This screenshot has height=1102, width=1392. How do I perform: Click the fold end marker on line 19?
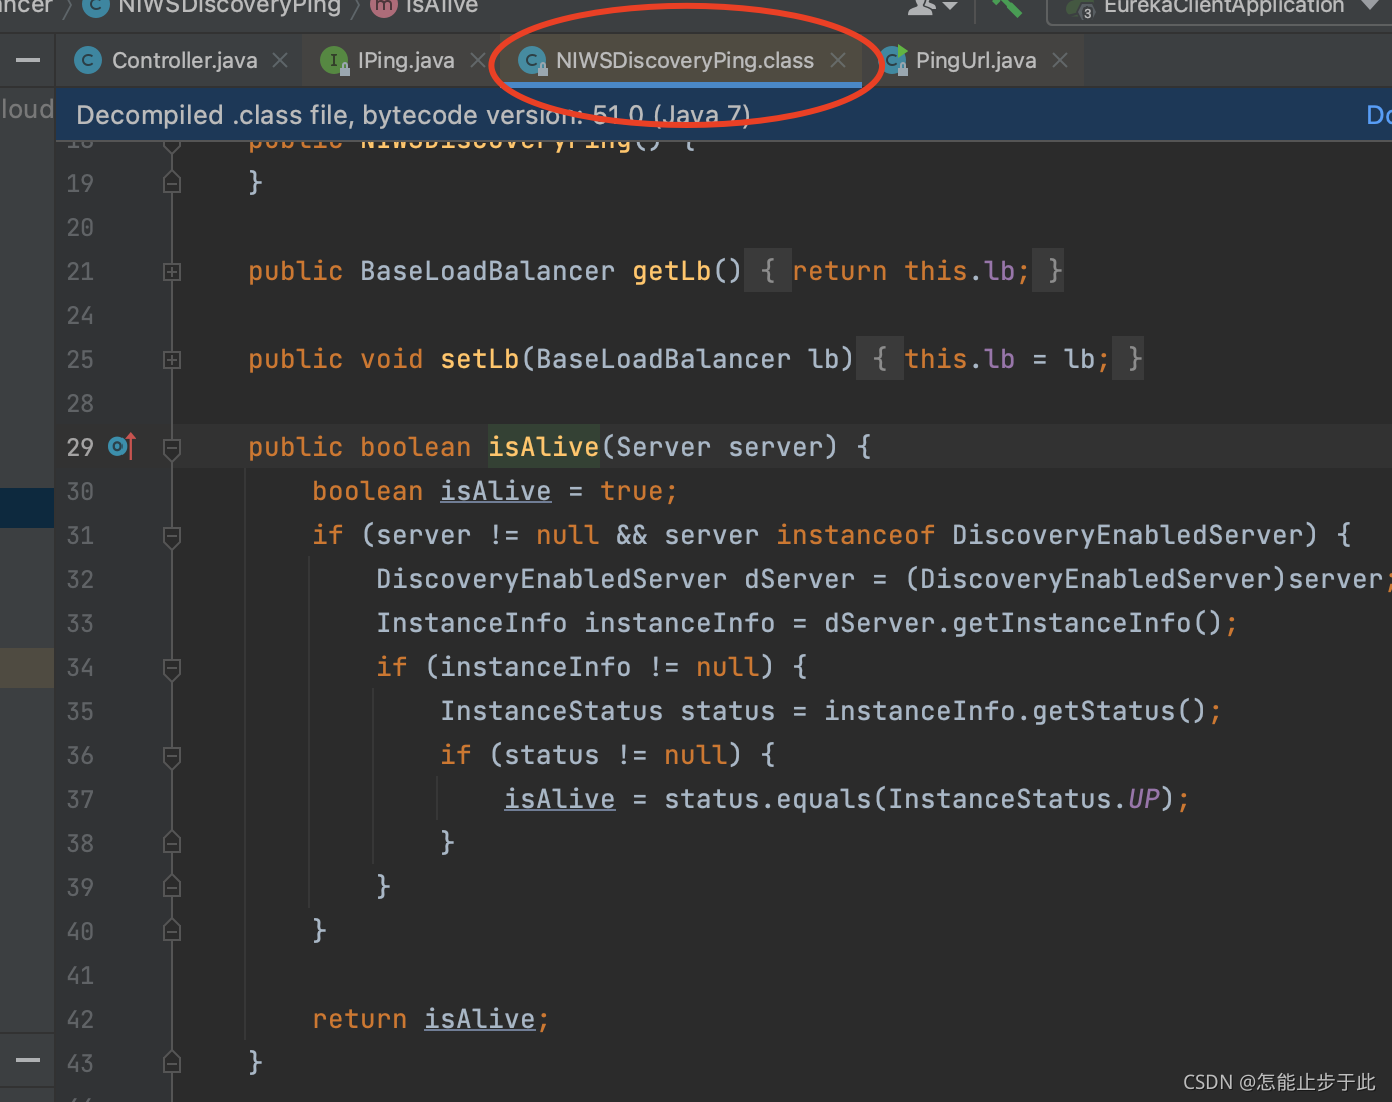tap(172, 182)
